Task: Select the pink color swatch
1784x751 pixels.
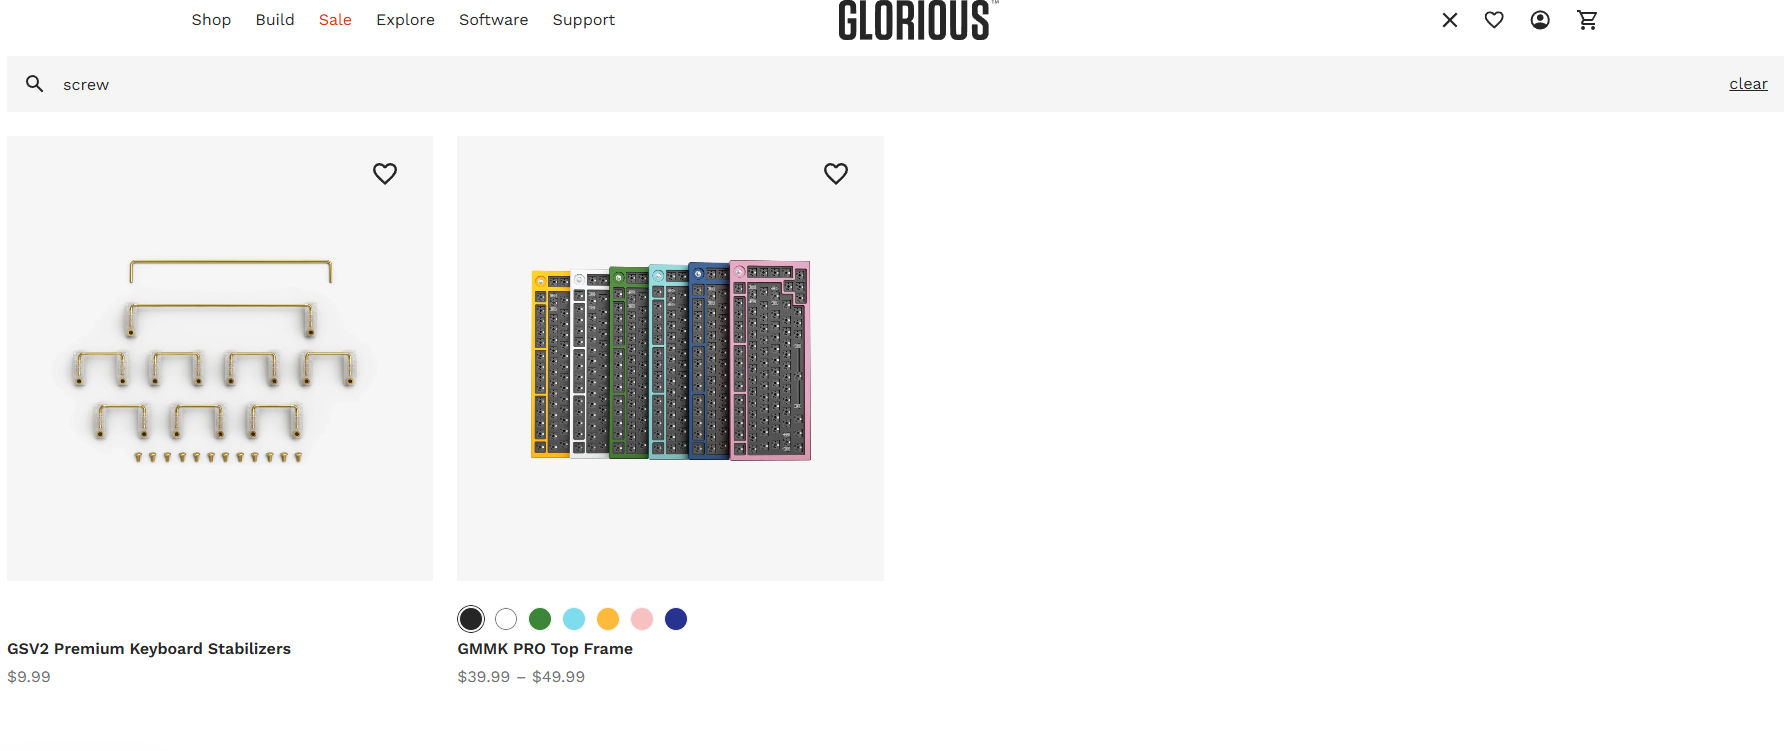Action: pyautogui.click(x=642, y=619)
